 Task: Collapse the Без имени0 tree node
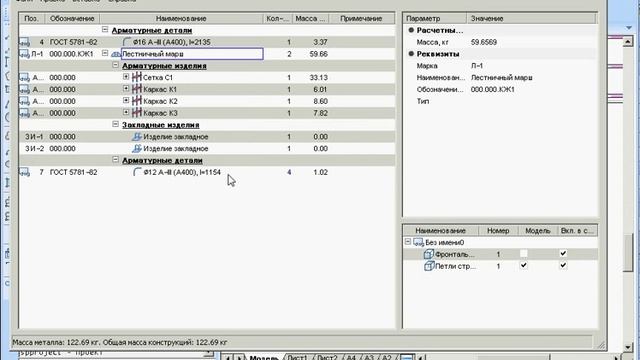tap(408, 242)
